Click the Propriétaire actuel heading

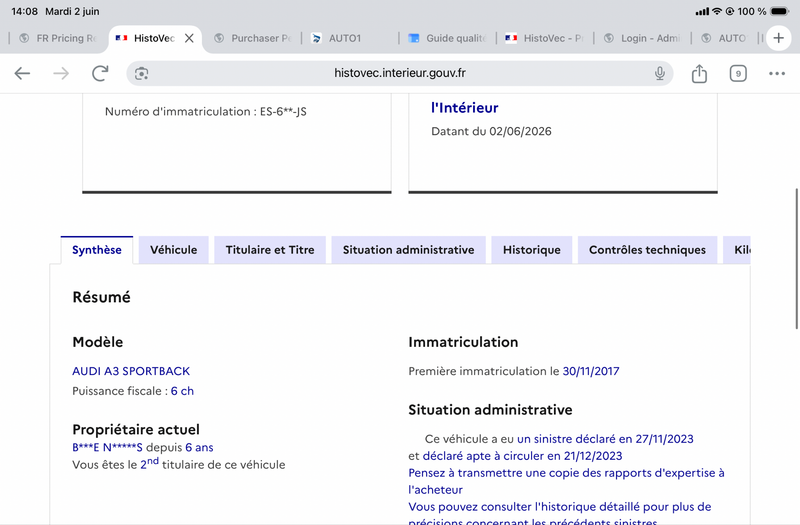pyautogui.click(x=136, y=429)
